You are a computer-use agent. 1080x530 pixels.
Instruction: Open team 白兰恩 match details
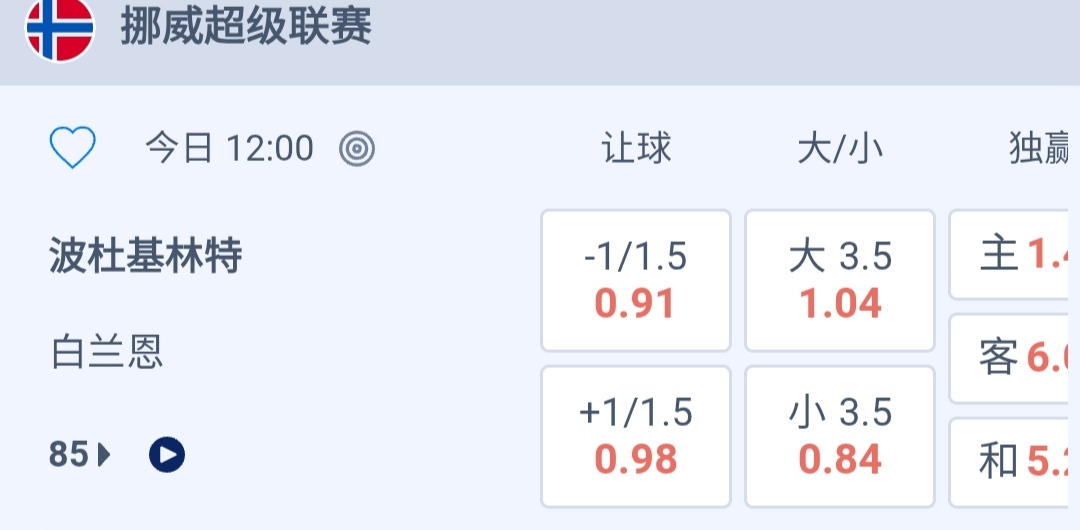coord(106,352)
